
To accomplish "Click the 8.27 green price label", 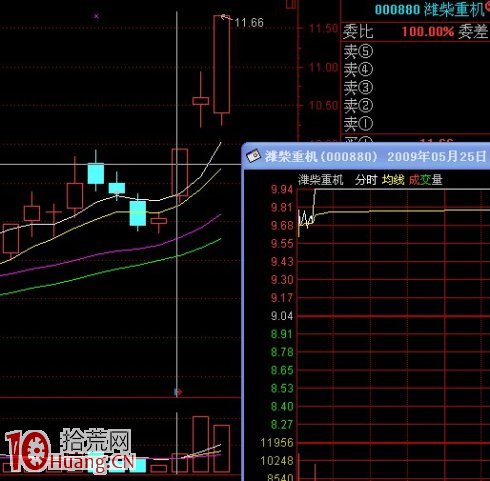I will pos(282,425).
